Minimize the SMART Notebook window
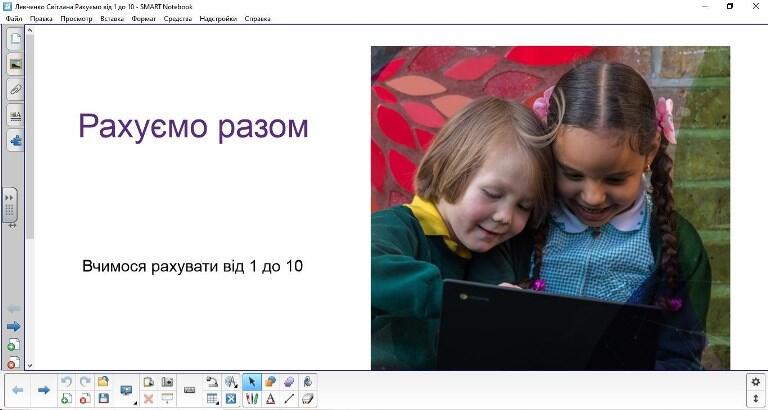Screen dimensions: 768x410 pos(705,6)
